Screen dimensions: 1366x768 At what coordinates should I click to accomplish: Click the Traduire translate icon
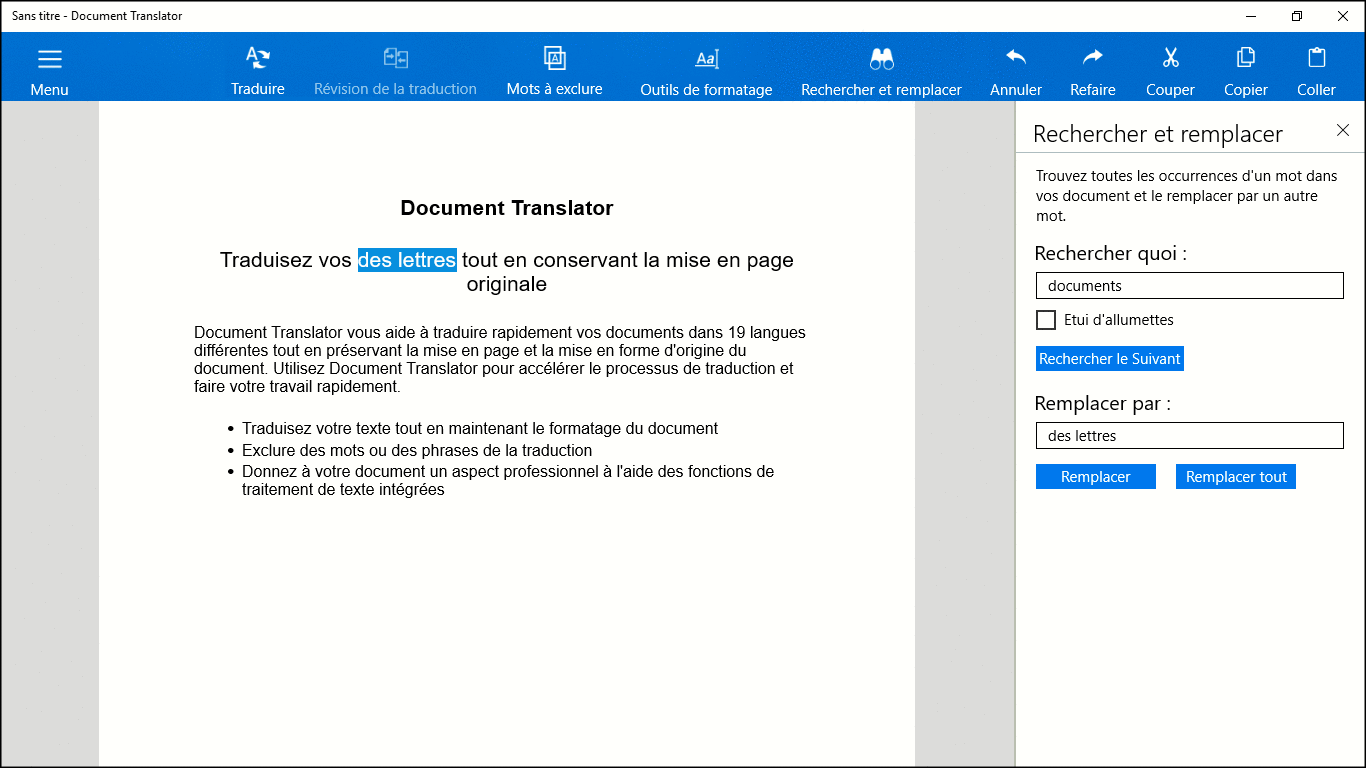[x=258, y=59]
